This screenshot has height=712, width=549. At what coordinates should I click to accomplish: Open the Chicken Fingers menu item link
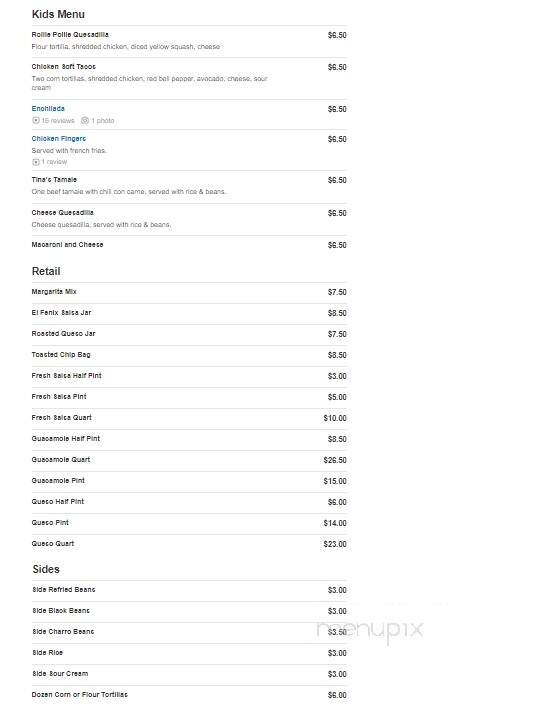59,138
